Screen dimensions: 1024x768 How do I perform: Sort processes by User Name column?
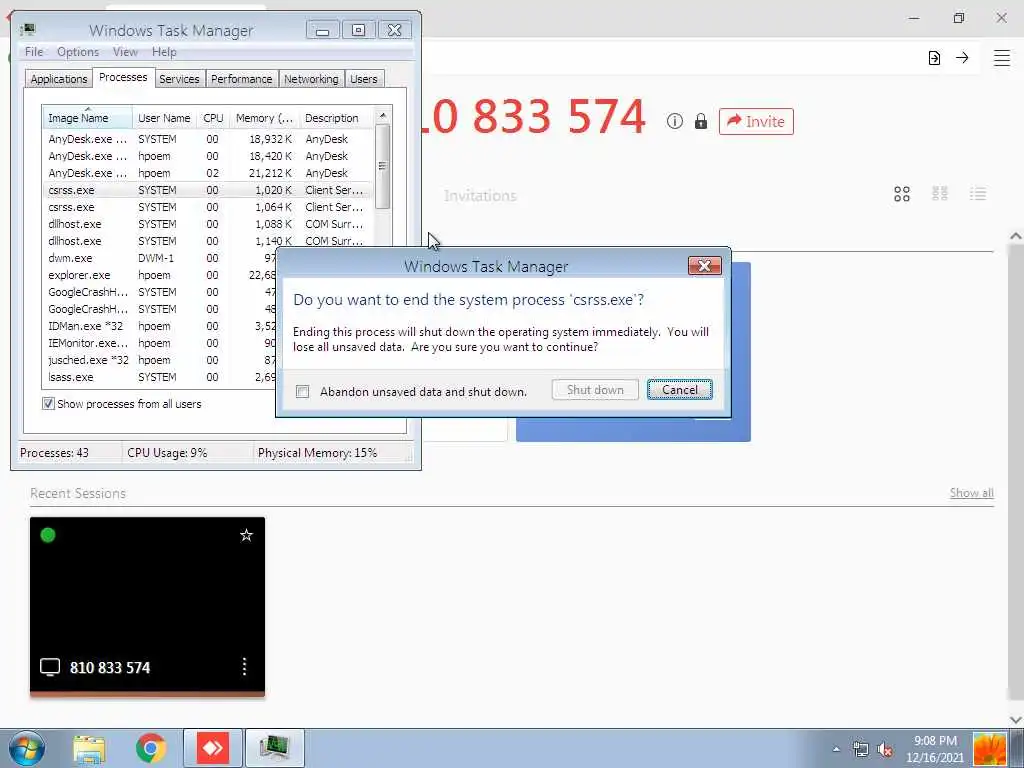165,118
